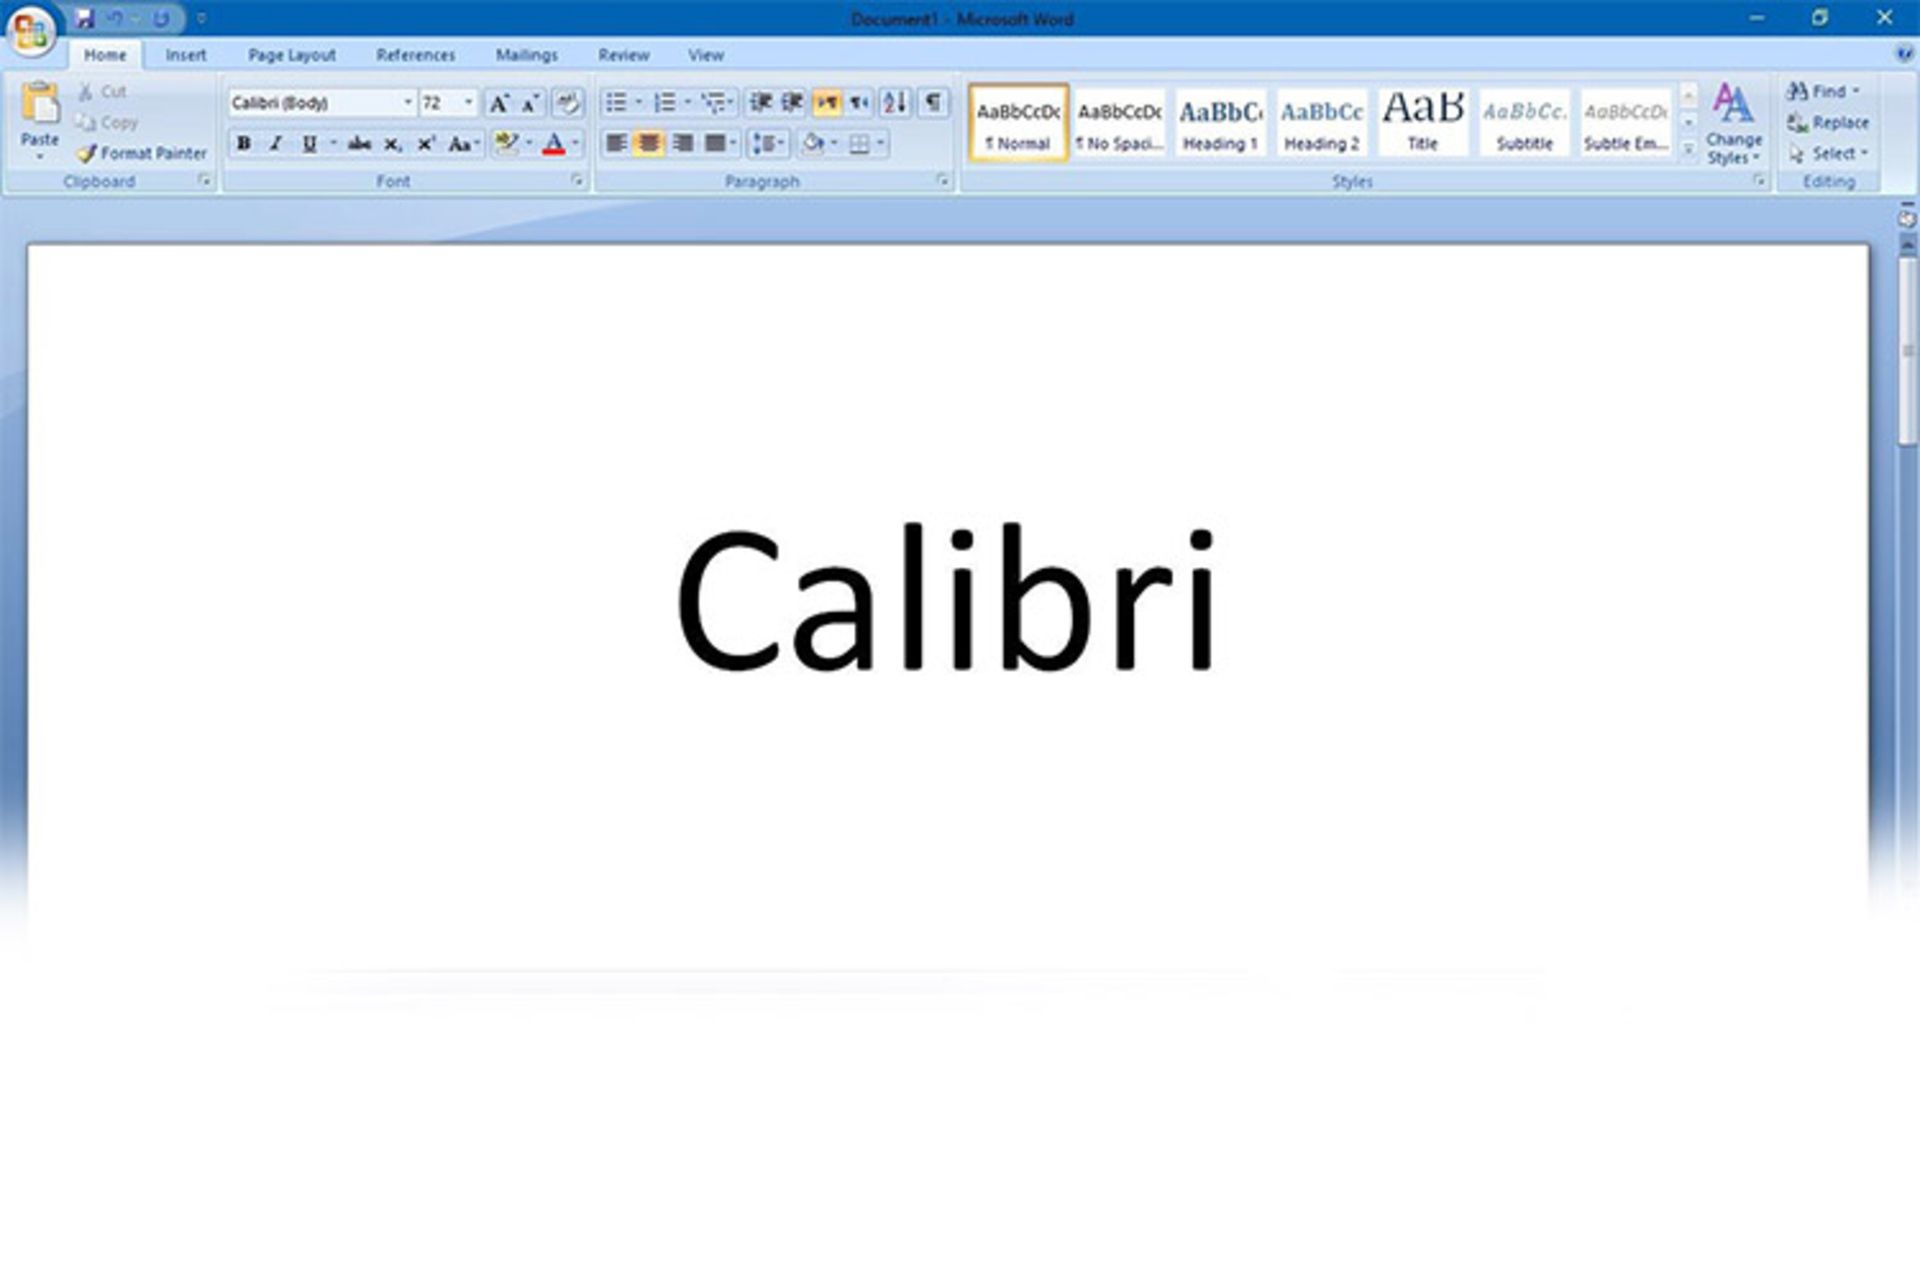
Task: Click the Numbering list icon
Action: (664, 103)
